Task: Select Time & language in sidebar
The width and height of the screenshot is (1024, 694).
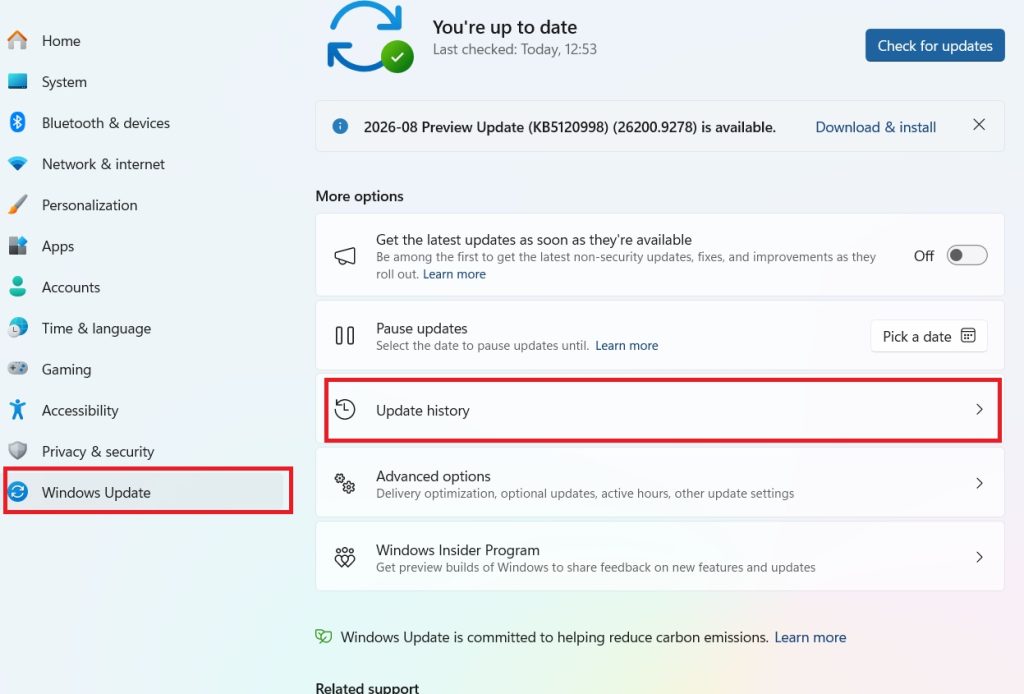Action: click(97, 328)
